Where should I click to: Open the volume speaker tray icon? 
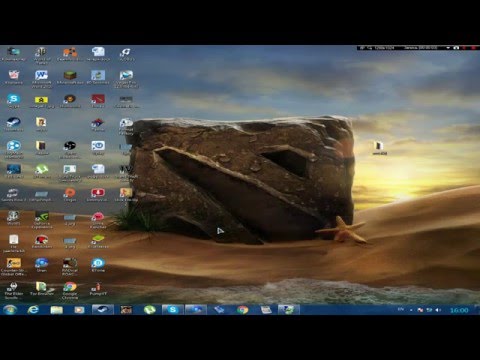click(x=438, y=310)
